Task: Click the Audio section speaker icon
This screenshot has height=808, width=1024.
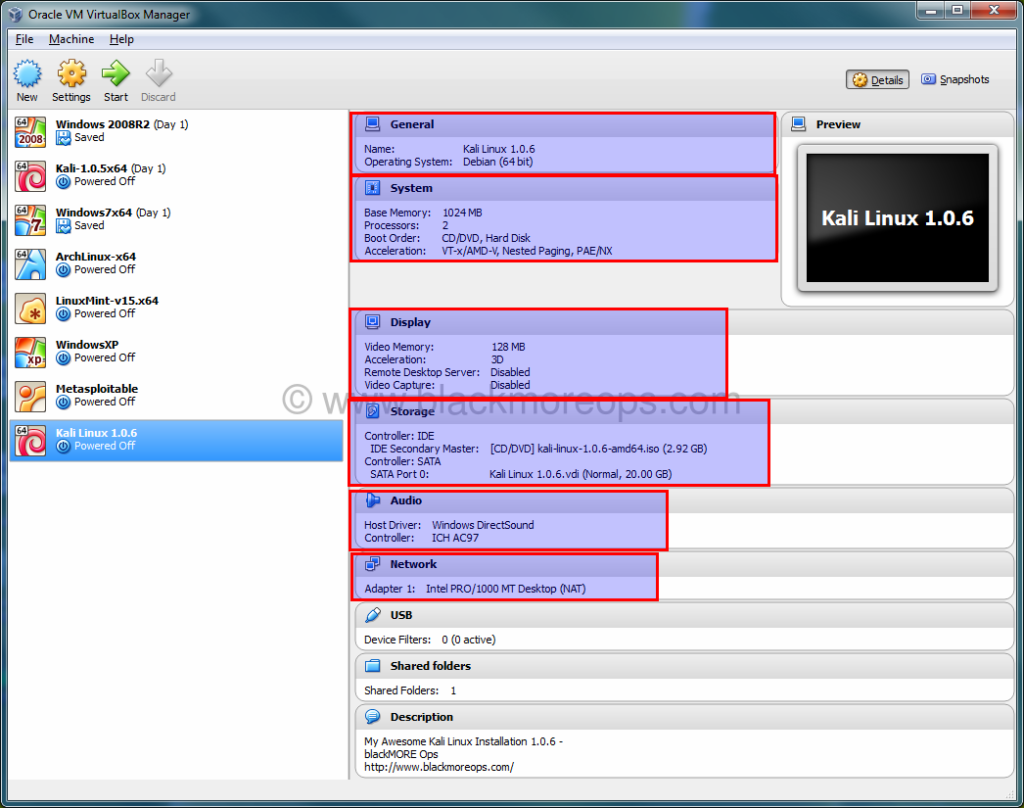Action: click(x=372, y=500)
